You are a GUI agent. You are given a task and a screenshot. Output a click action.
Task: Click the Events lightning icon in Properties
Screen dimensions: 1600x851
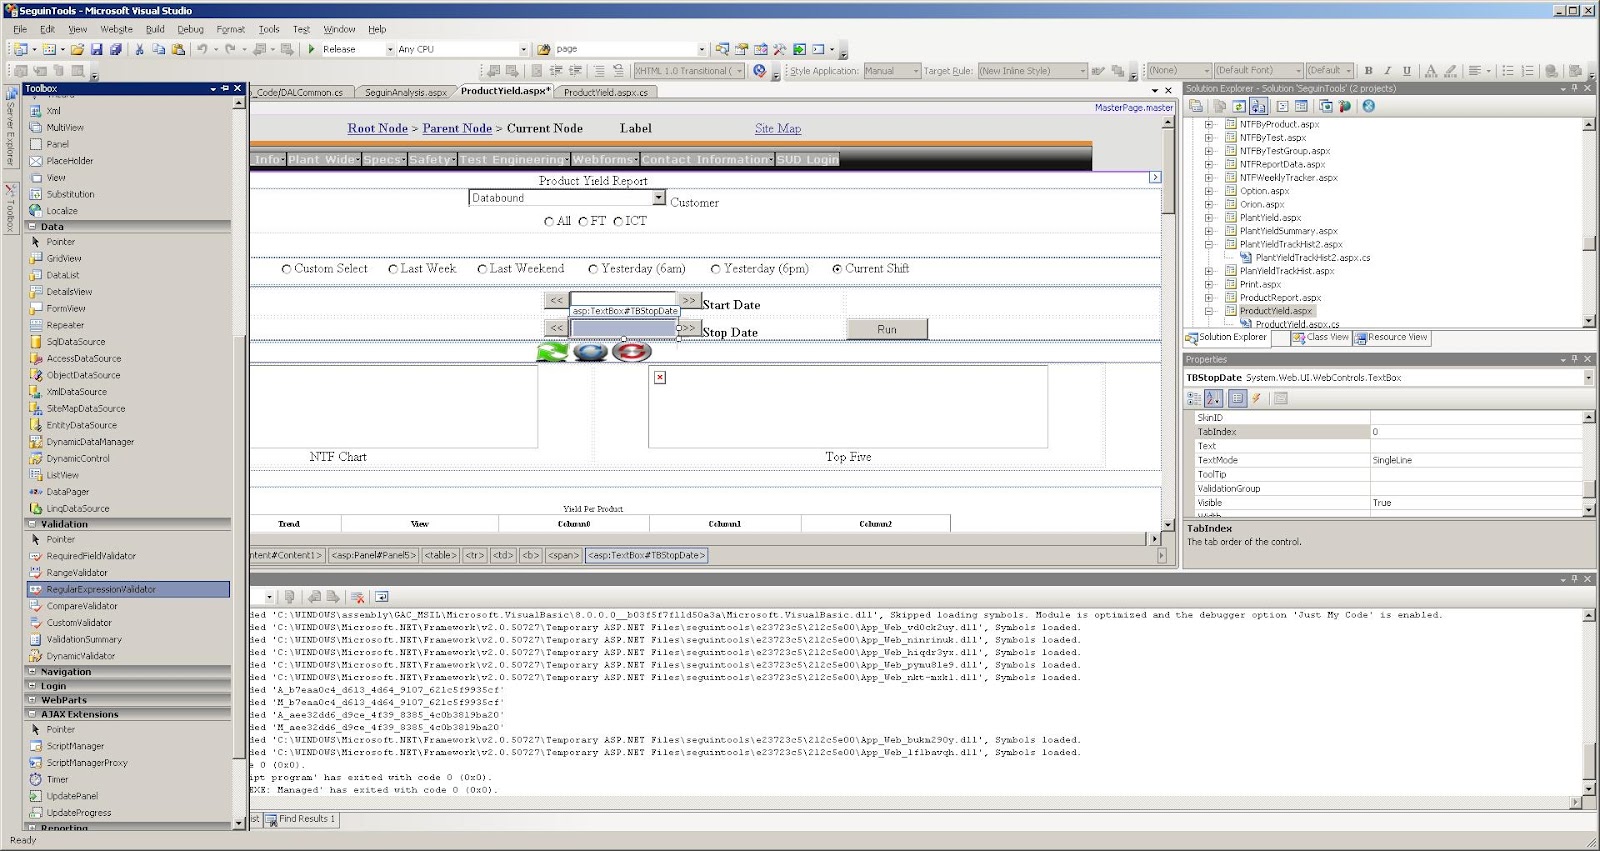tap(1256, 398)
